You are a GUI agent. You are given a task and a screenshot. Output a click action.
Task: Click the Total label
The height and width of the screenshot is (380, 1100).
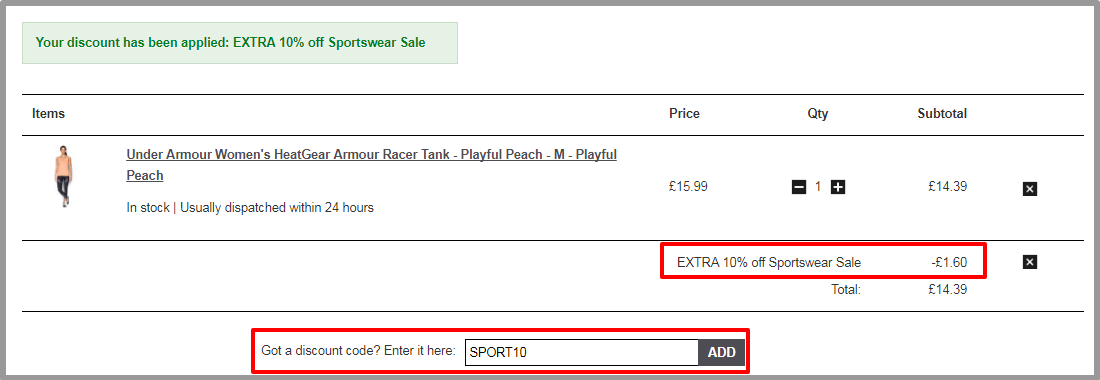tap(846, 289)
